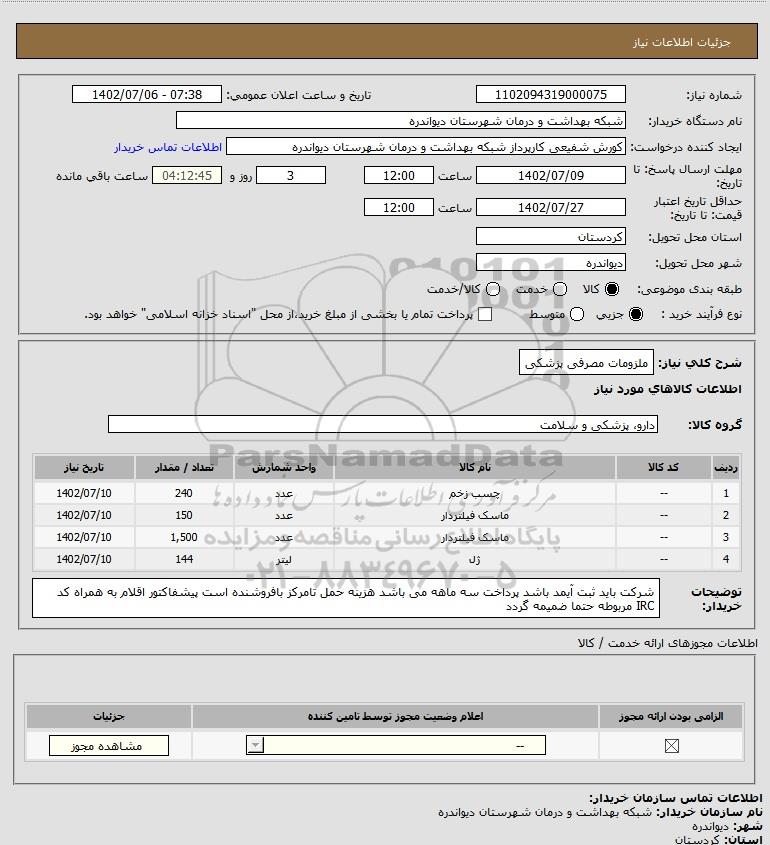
Task: Click the الزامی بودن ارائه مجوز header
Action: tap(671, 716)
